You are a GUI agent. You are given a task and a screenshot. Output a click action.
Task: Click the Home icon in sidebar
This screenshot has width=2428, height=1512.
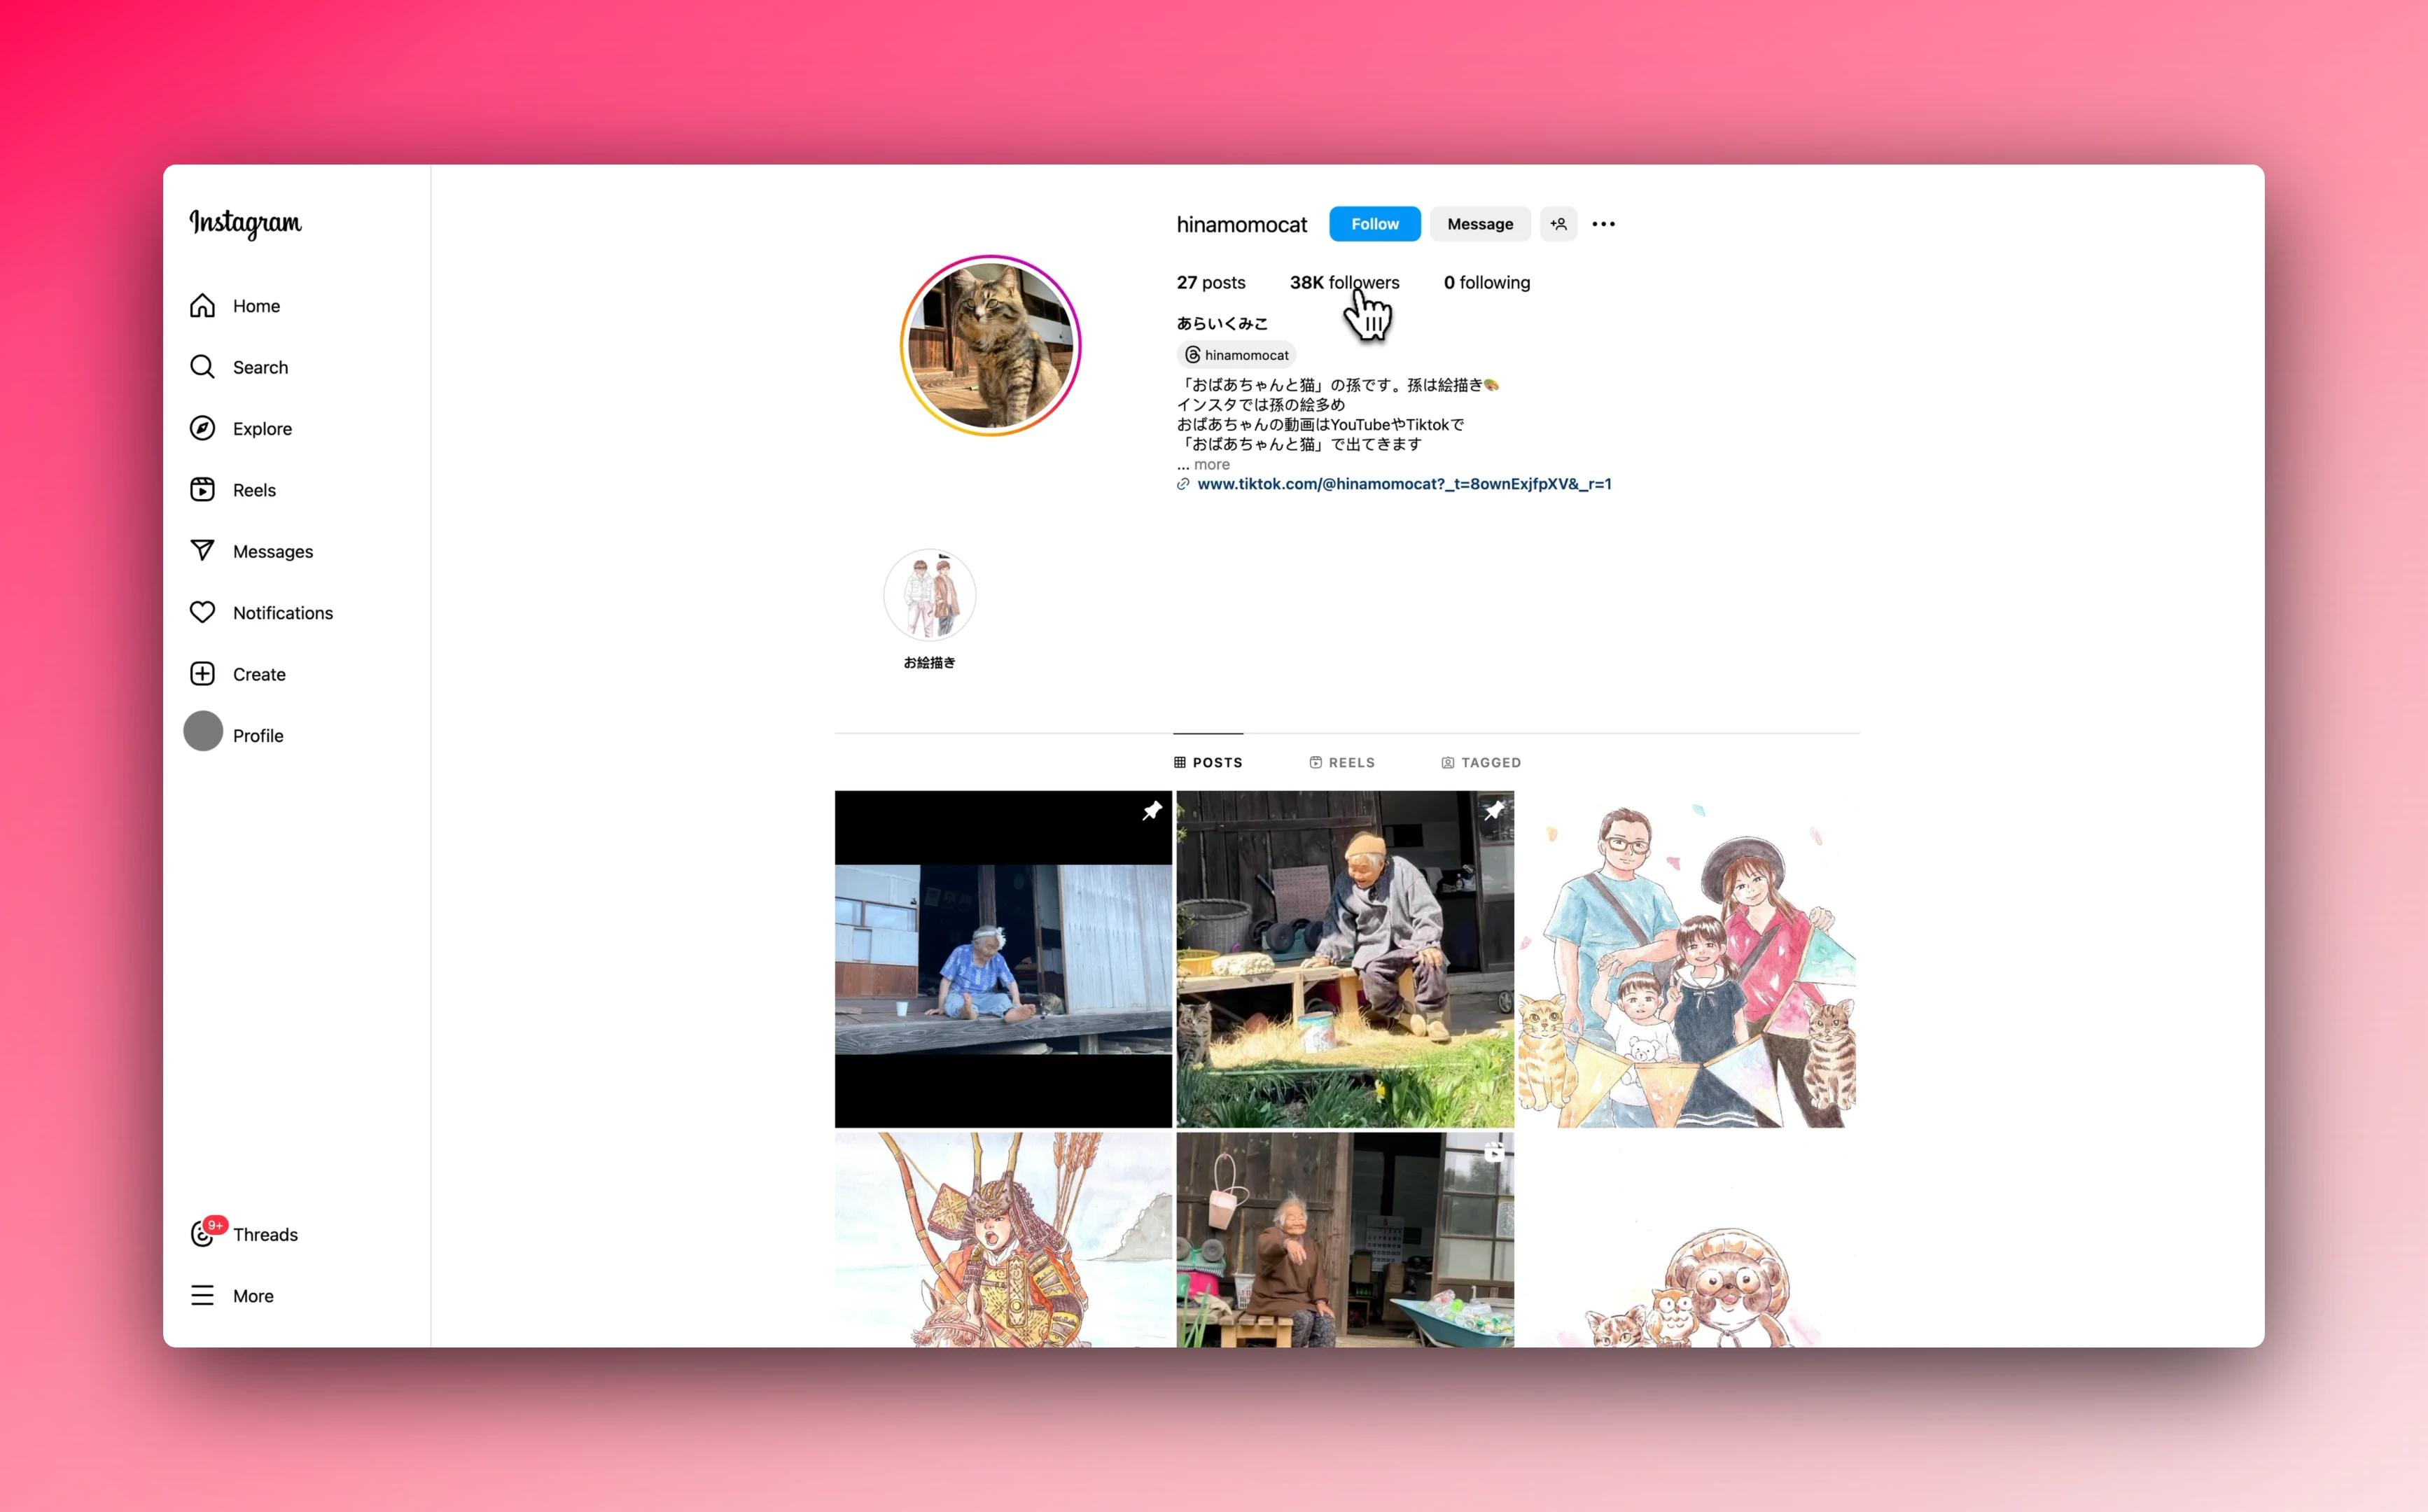[204, 304]
